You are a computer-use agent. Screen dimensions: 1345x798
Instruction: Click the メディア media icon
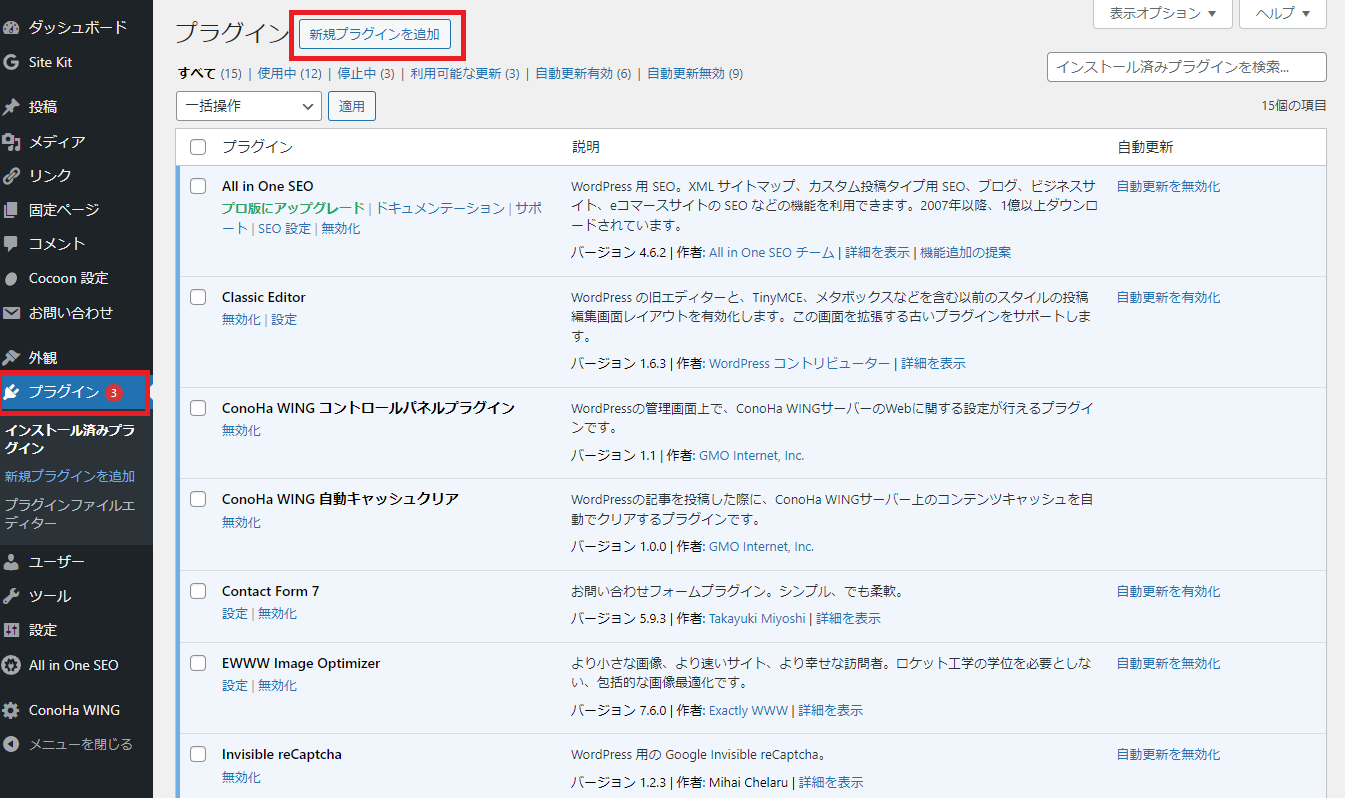(12, 141)
